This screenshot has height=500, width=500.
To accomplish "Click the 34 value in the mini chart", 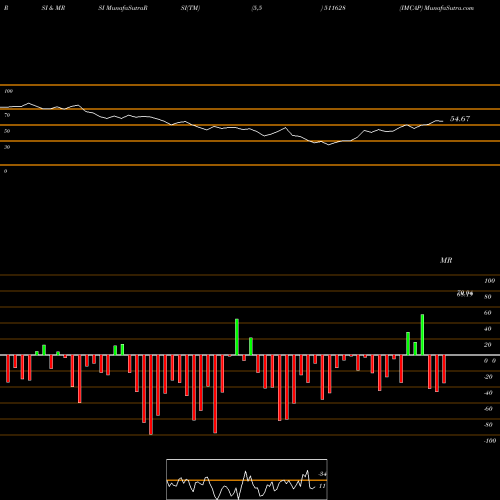I will pyautogui.click(x=322, y=474).
